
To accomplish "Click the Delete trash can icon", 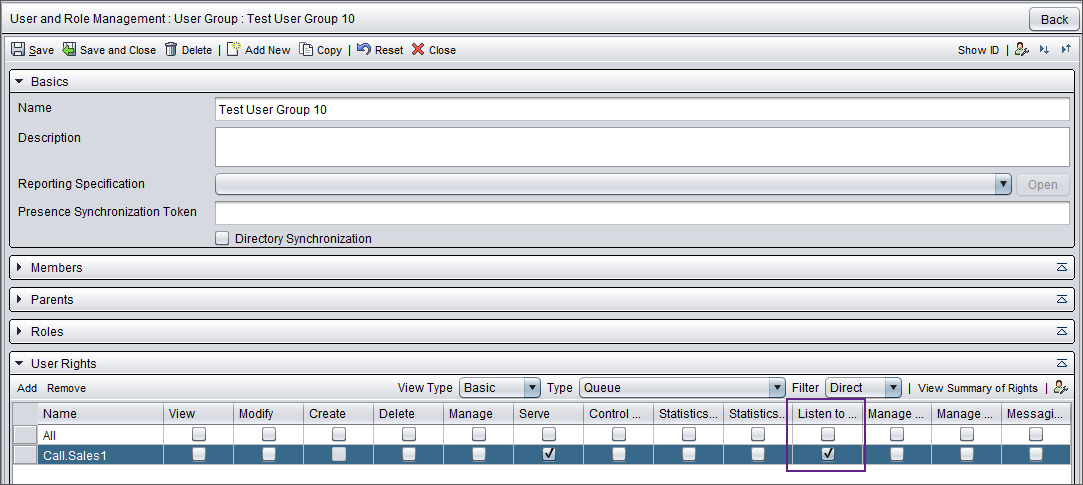I will pyautogui.click(x=171, y=50).
